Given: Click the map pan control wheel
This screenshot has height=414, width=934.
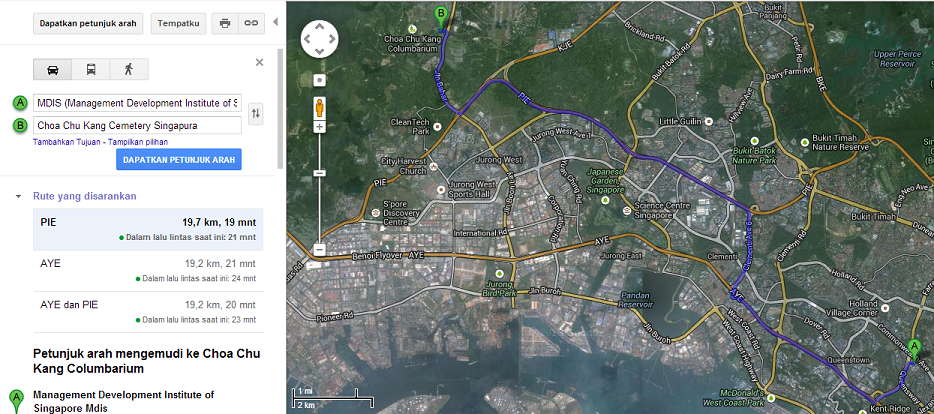Looking at the screenshot, I should tap(319, 40).
